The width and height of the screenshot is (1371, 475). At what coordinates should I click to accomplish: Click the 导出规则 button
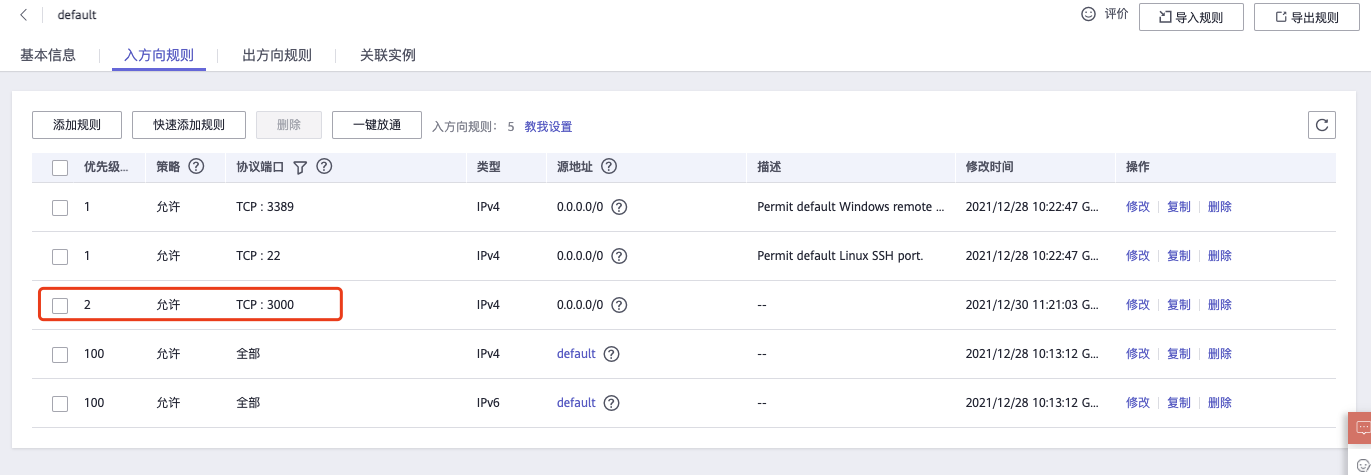[1309, 17]
